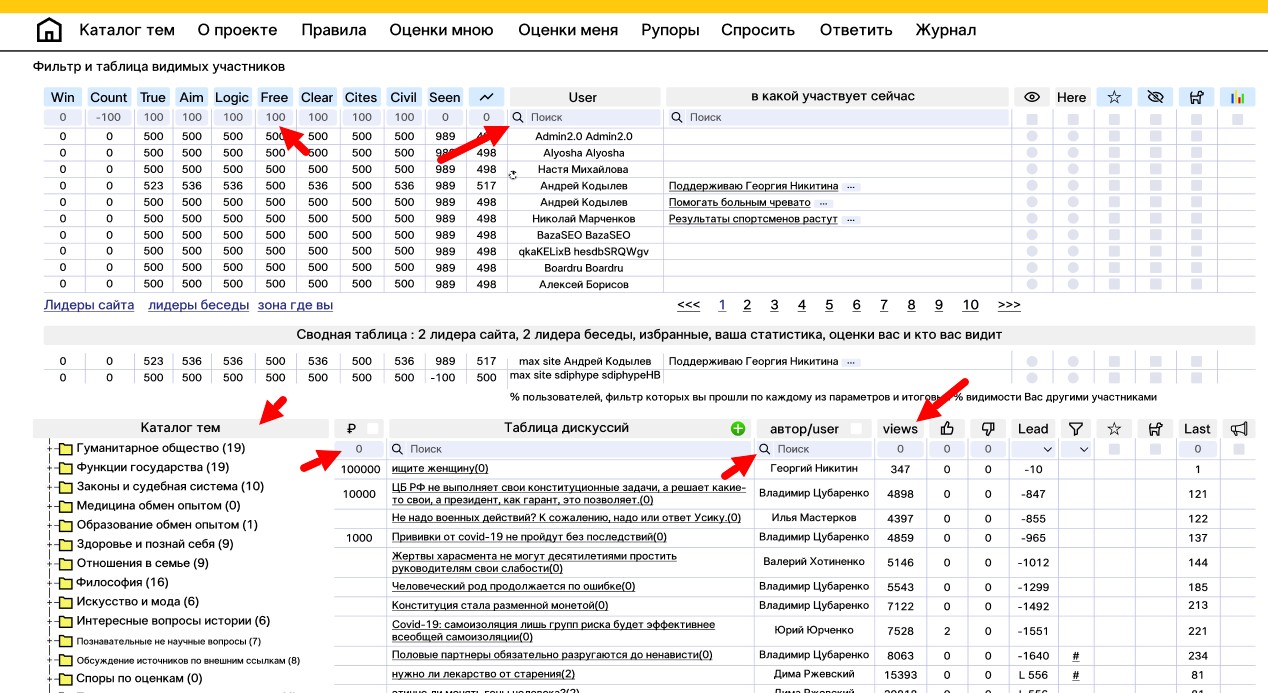Check the filter checkbox under the eye icon column

tap(1032, 118)
